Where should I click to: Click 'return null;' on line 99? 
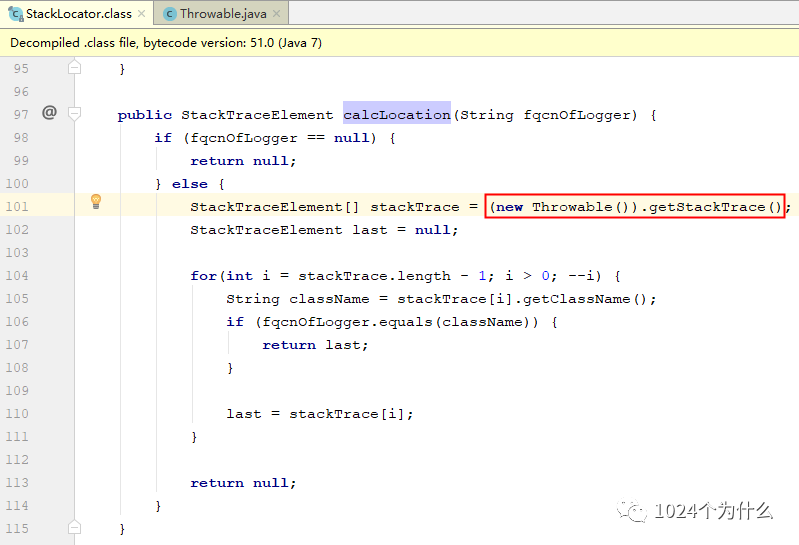[x=243, y=161]
